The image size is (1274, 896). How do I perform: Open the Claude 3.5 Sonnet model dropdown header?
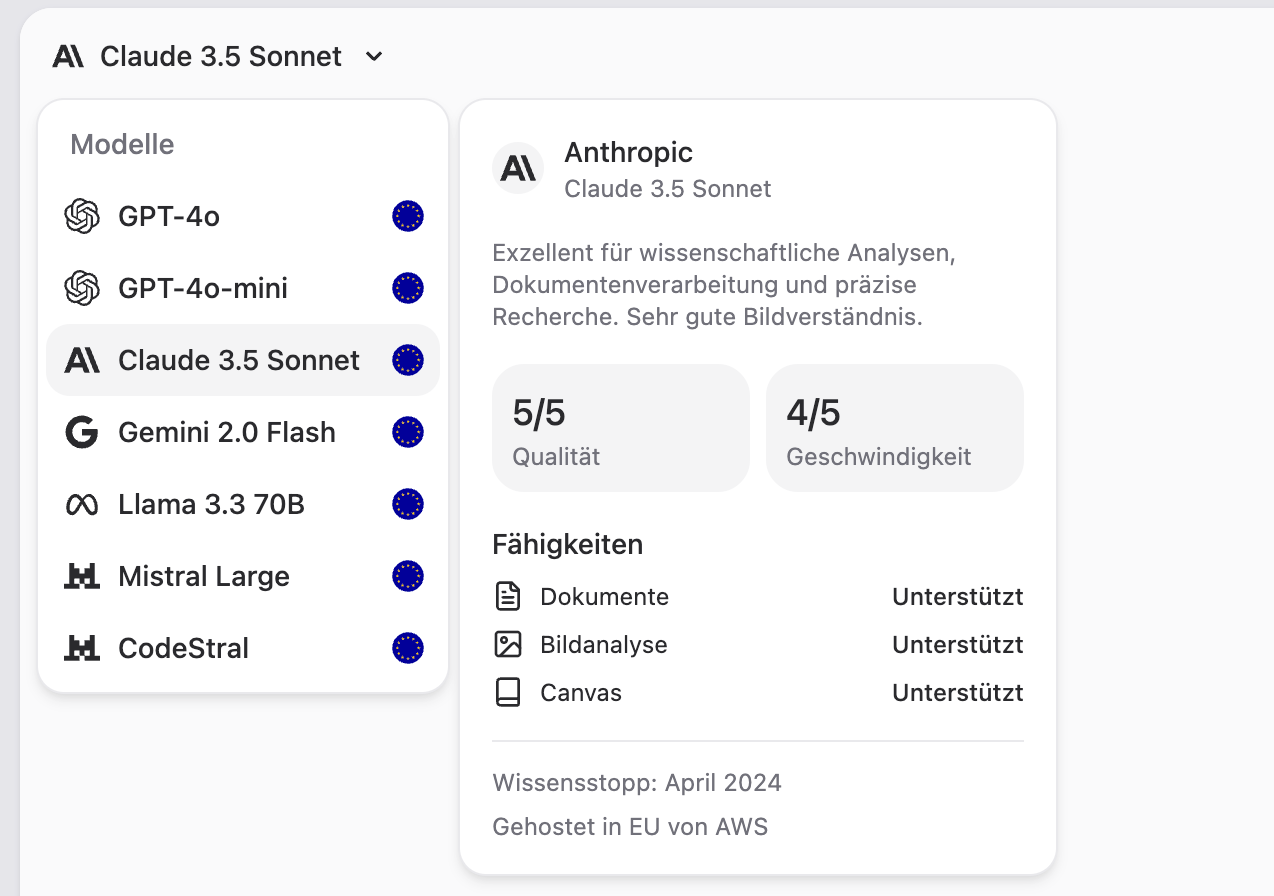pos(220,57)
